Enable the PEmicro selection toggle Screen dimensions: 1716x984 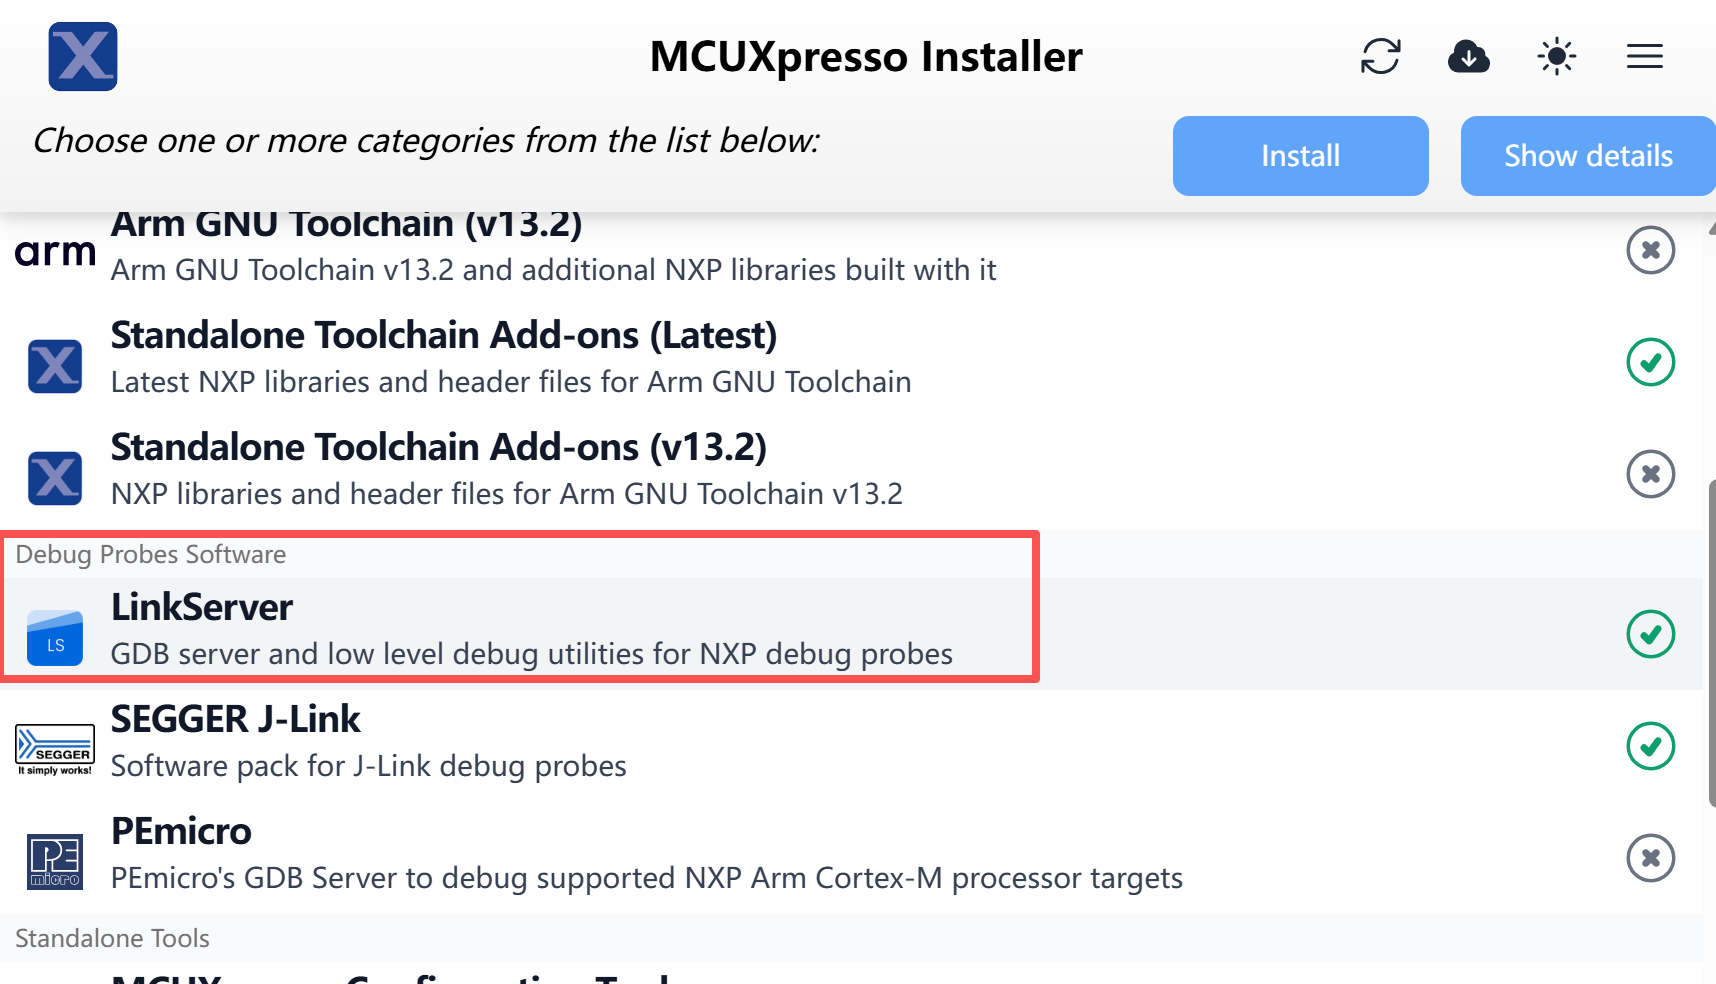tap(1650, 858)
